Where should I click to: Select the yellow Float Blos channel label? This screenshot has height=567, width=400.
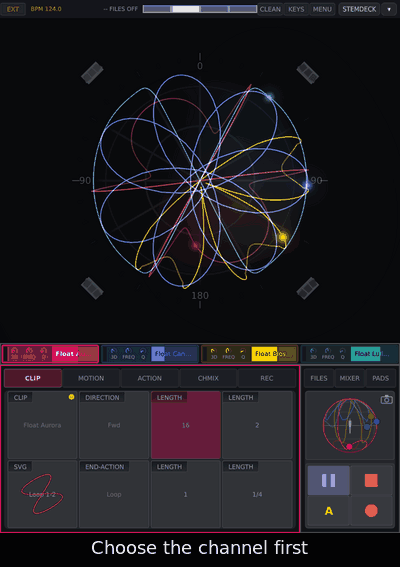coord(274,354)
